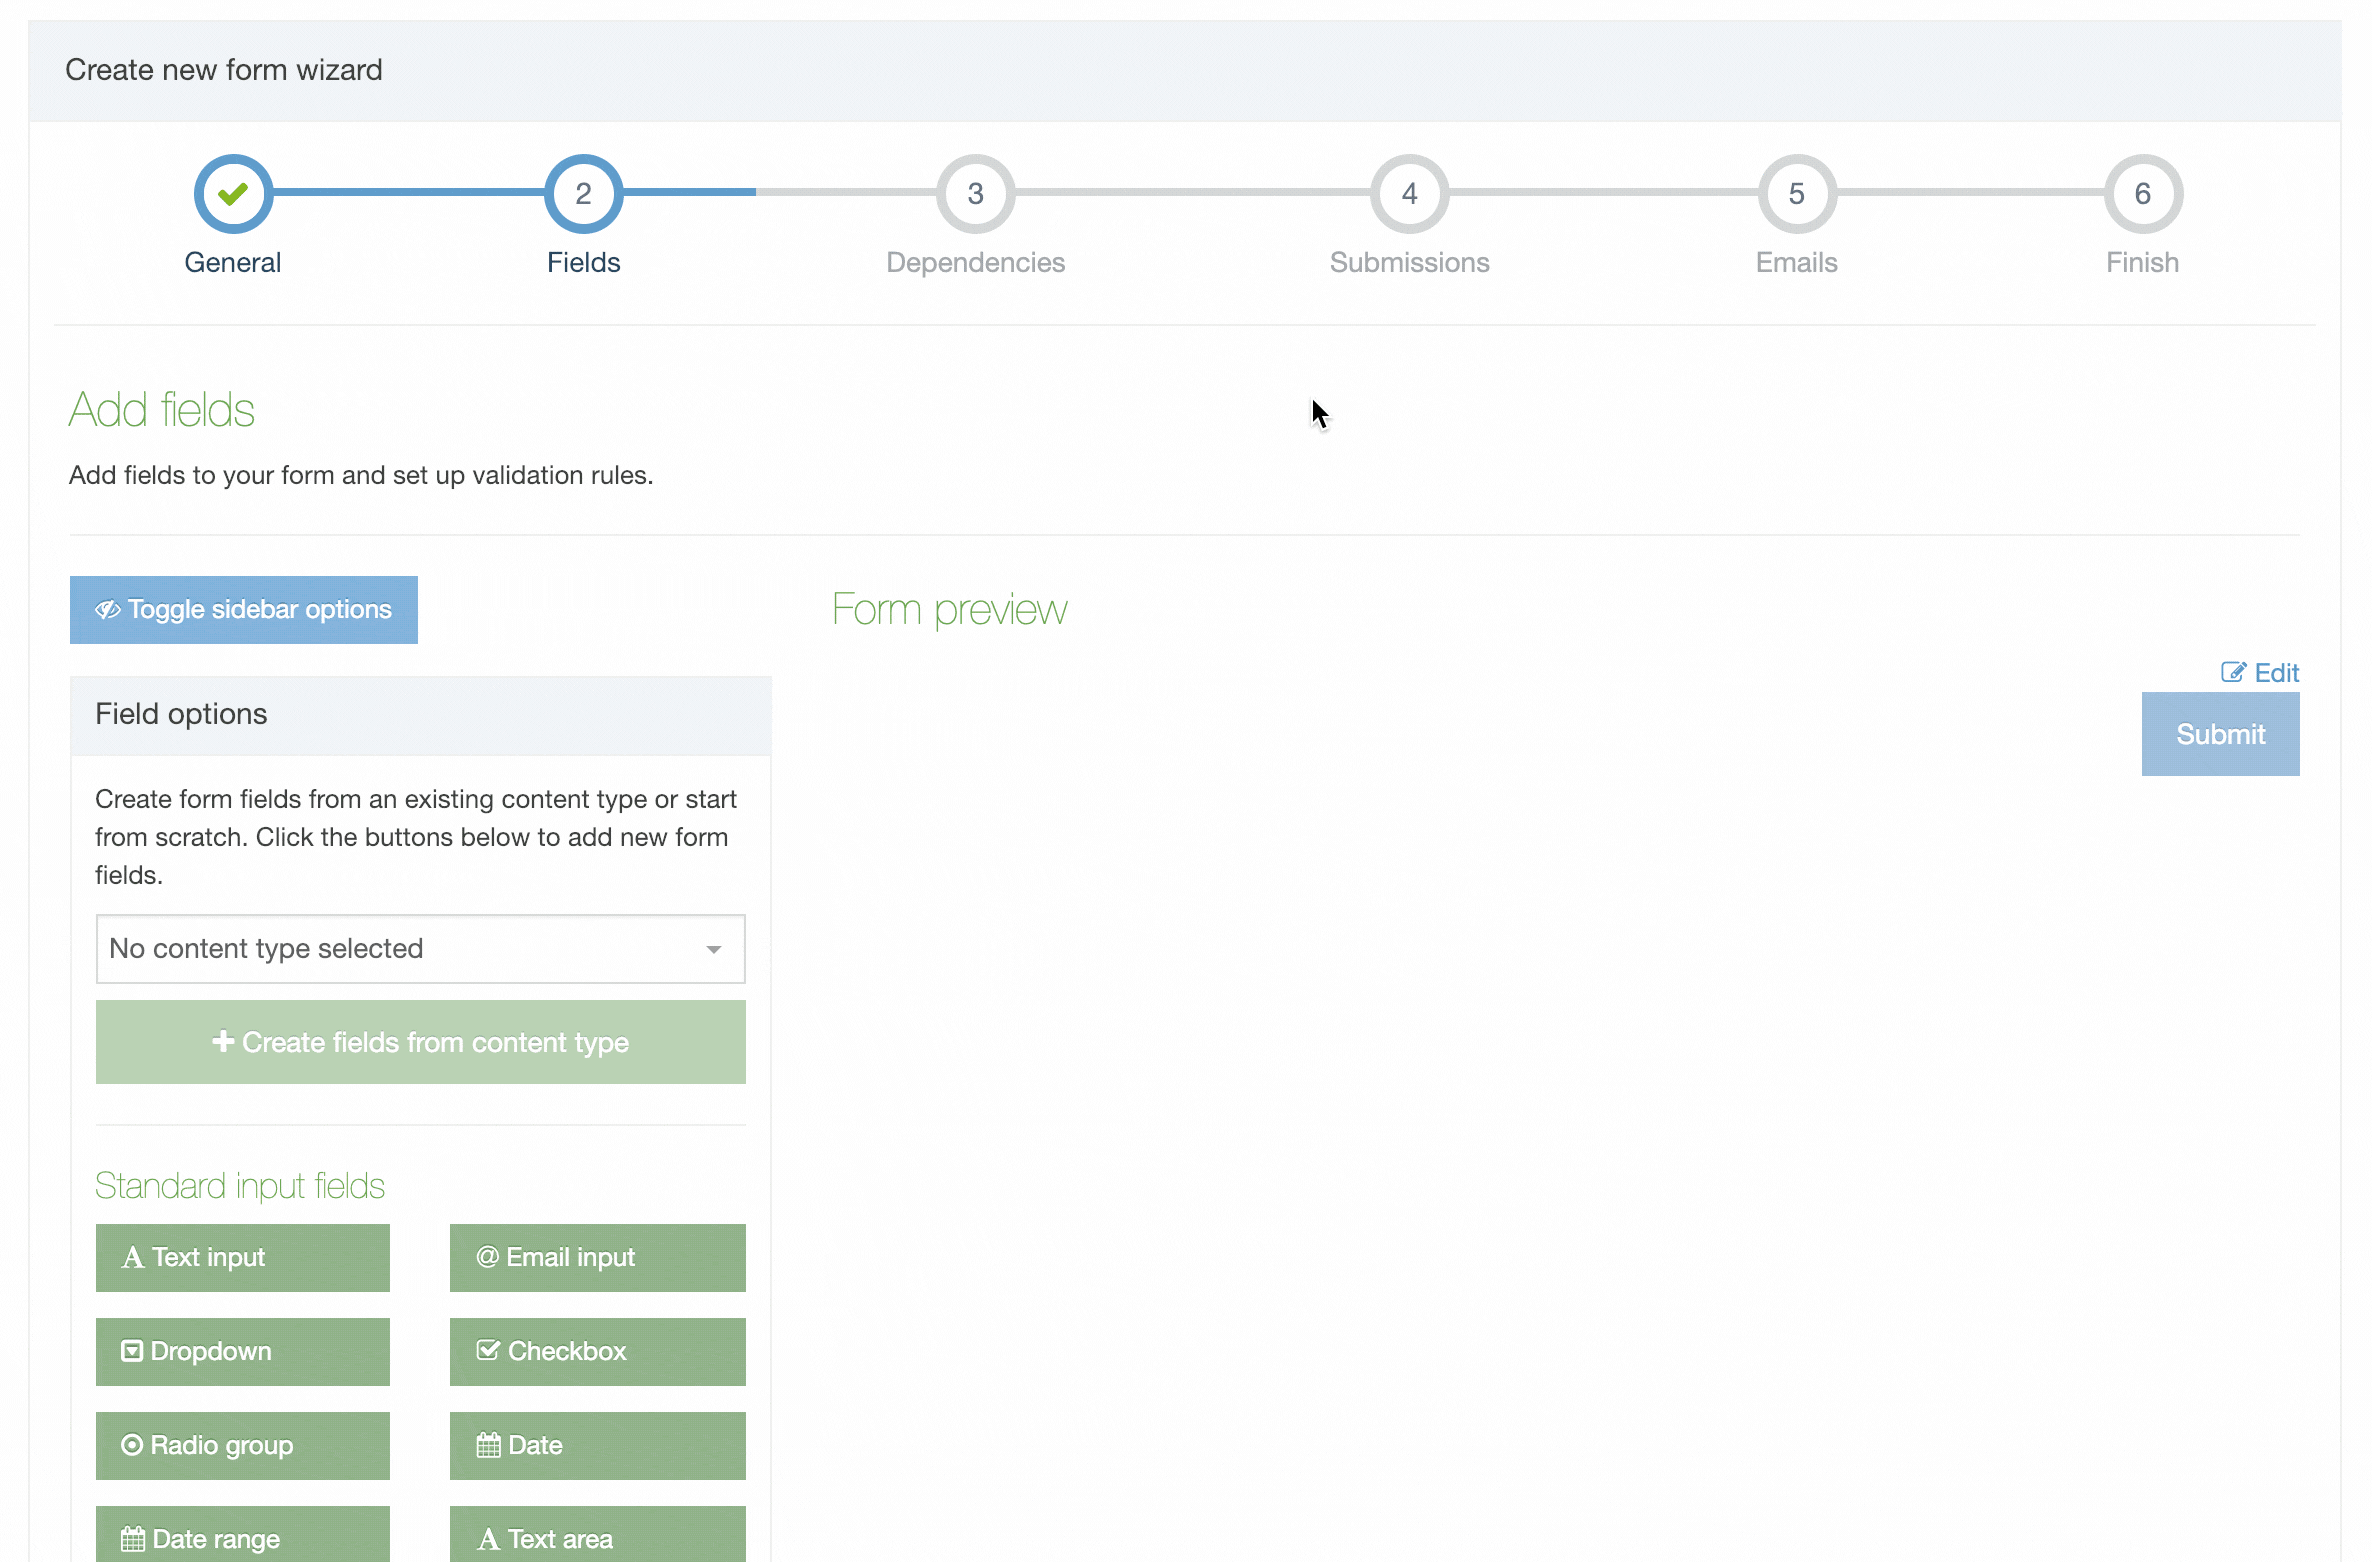The width and height of the screenshot is (2372, 1562).
Task: Add a Text input field
Action: click(242, 1257)
